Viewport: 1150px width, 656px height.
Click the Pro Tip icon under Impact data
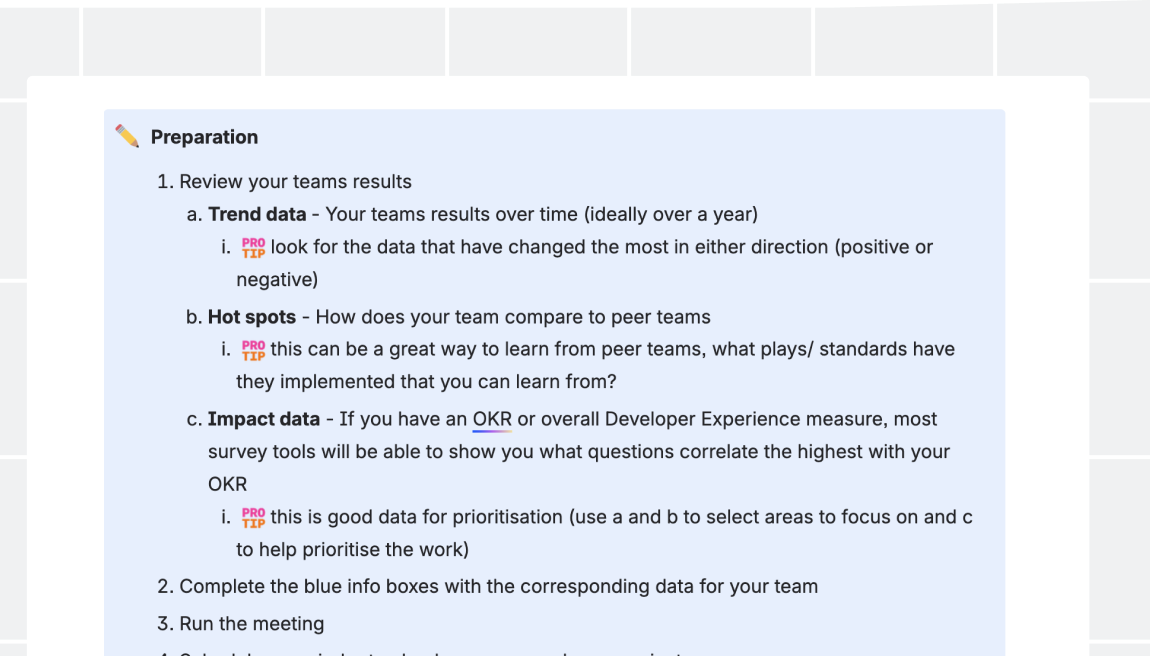point(253,517)
